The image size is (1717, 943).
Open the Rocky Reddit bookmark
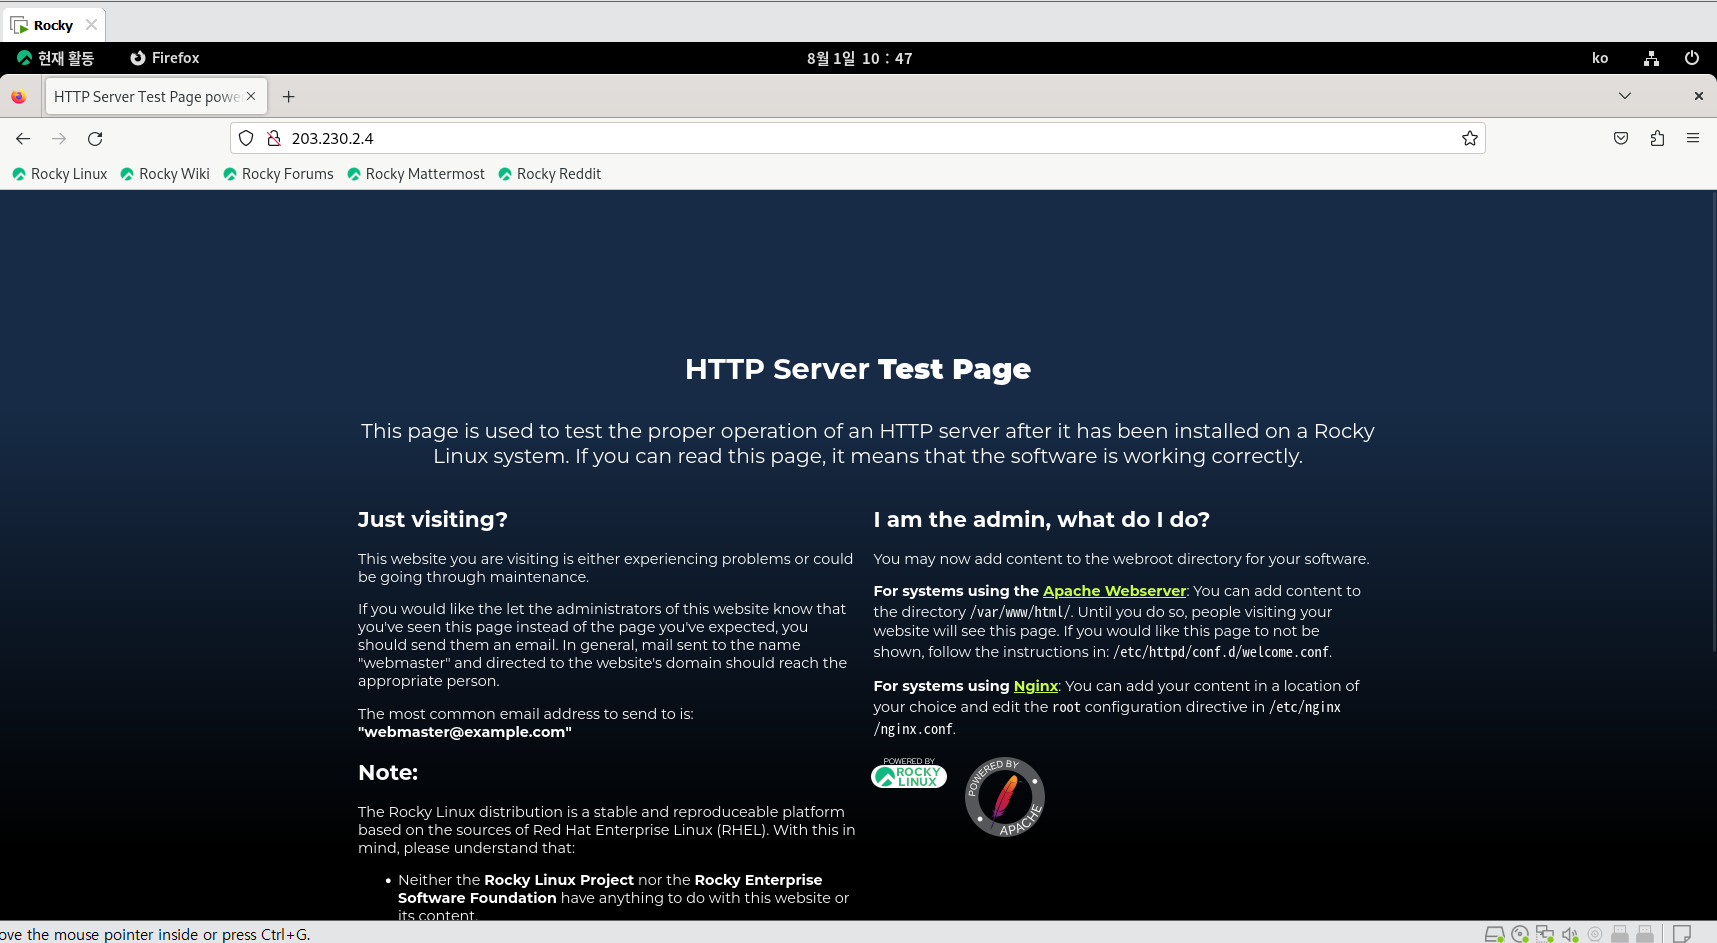[x=550, y=174]
